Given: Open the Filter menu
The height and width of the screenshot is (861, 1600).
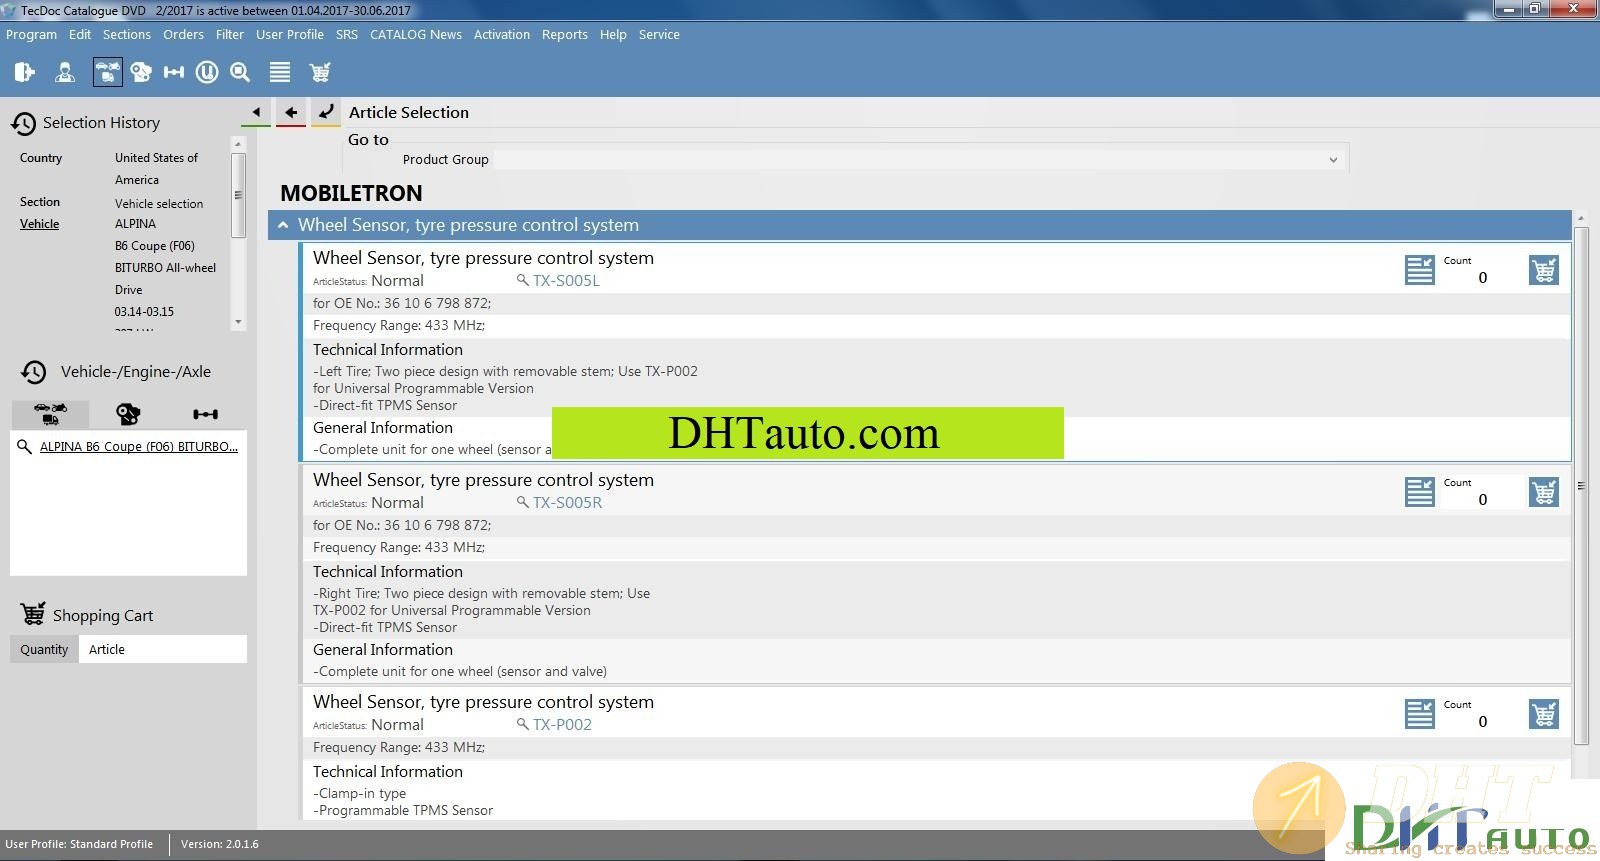Looking at the screenshot, I should pos(230,34).
